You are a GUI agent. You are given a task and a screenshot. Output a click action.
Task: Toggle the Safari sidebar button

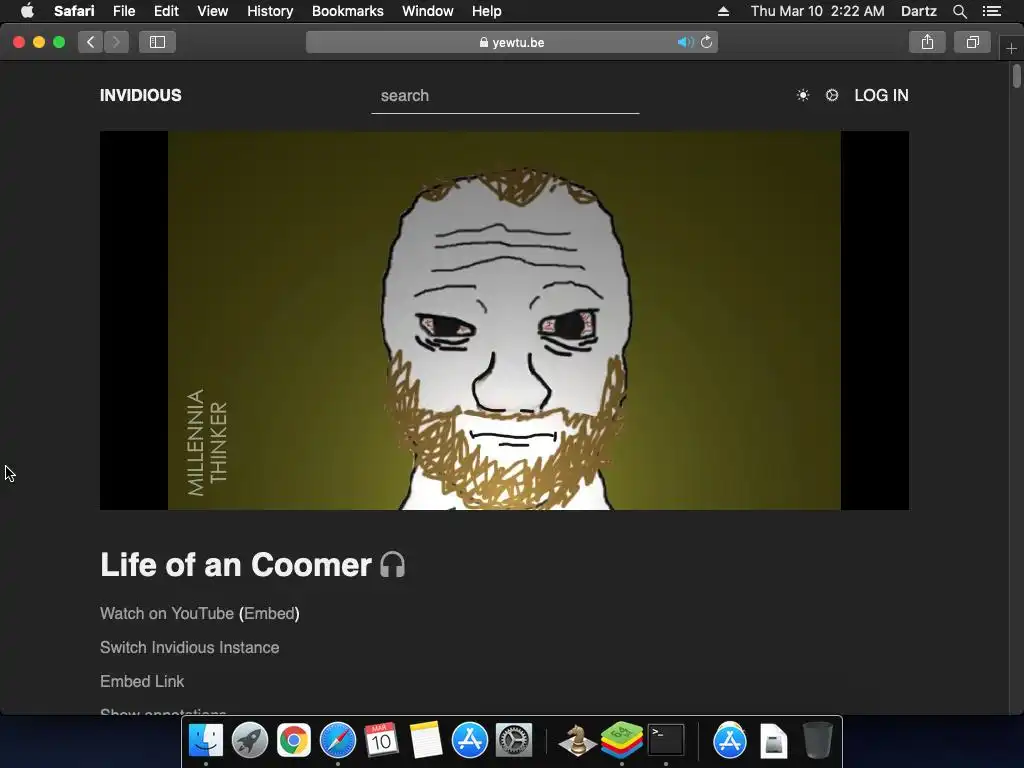point(157,42)
